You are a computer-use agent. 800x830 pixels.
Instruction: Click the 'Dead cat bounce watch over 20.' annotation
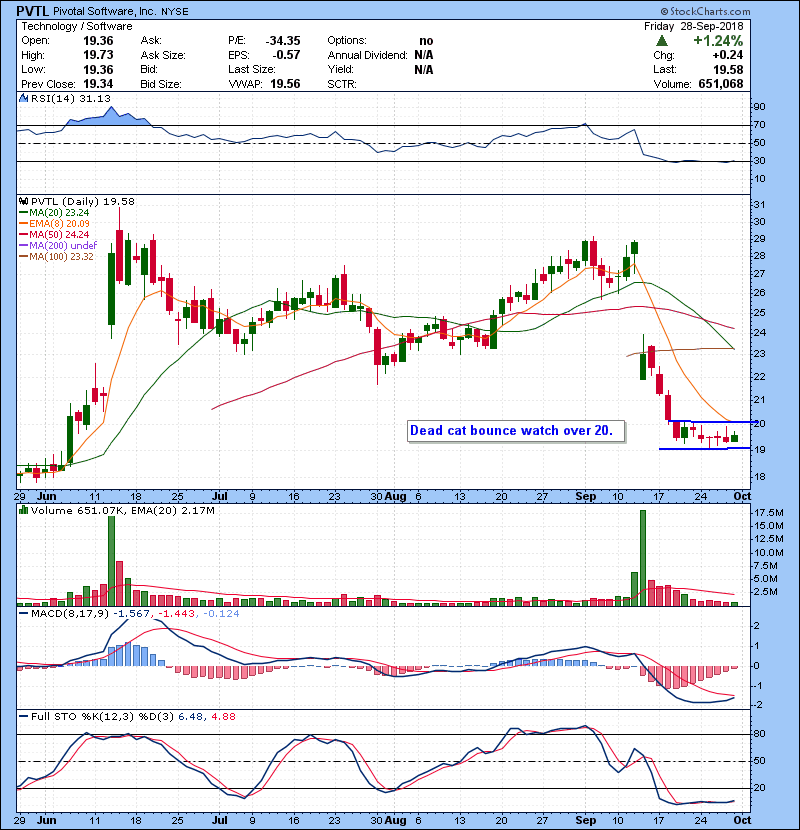(516, 431)
